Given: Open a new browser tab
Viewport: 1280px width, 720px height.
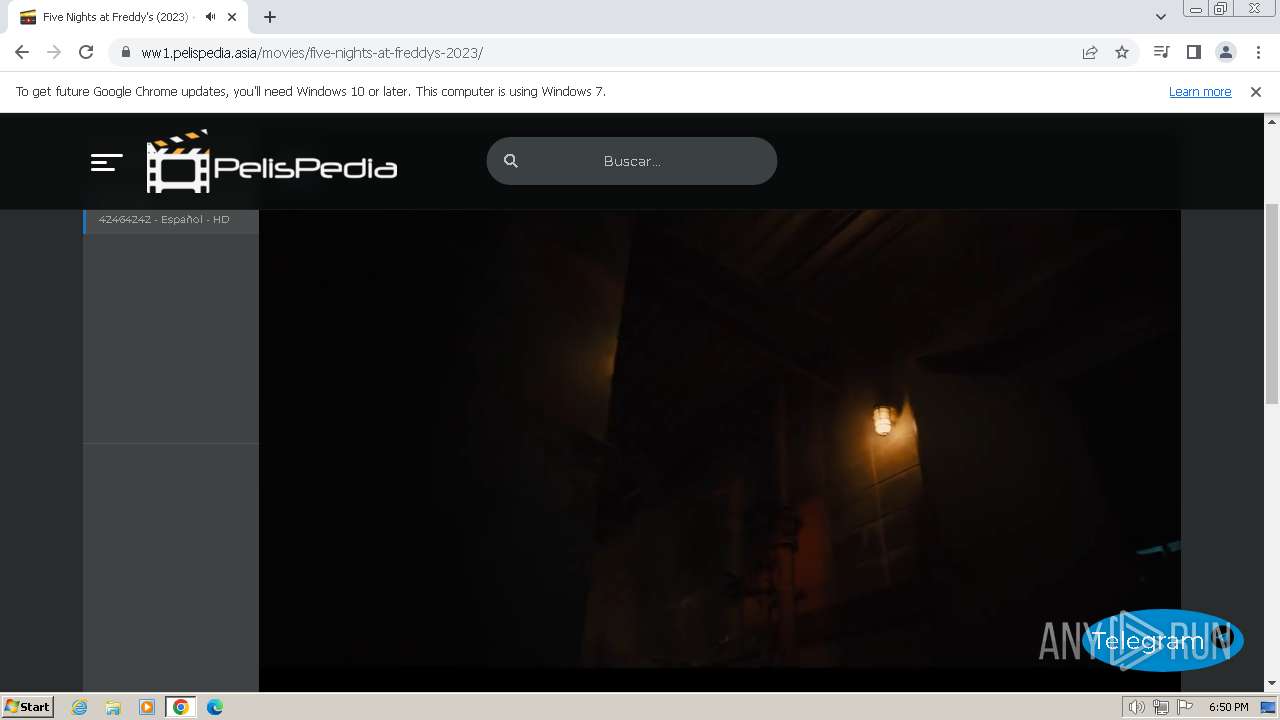Looking at the screenshot, I should pos(270,17).
